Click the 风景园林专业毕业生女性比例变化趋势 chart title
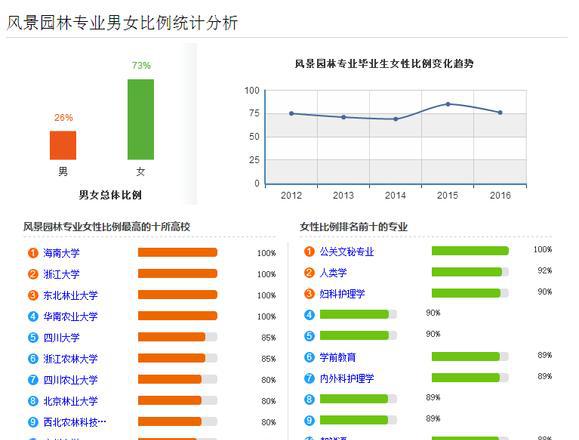Image resolution: width=579 pixels, height=440 pixels. click(384, 63)
